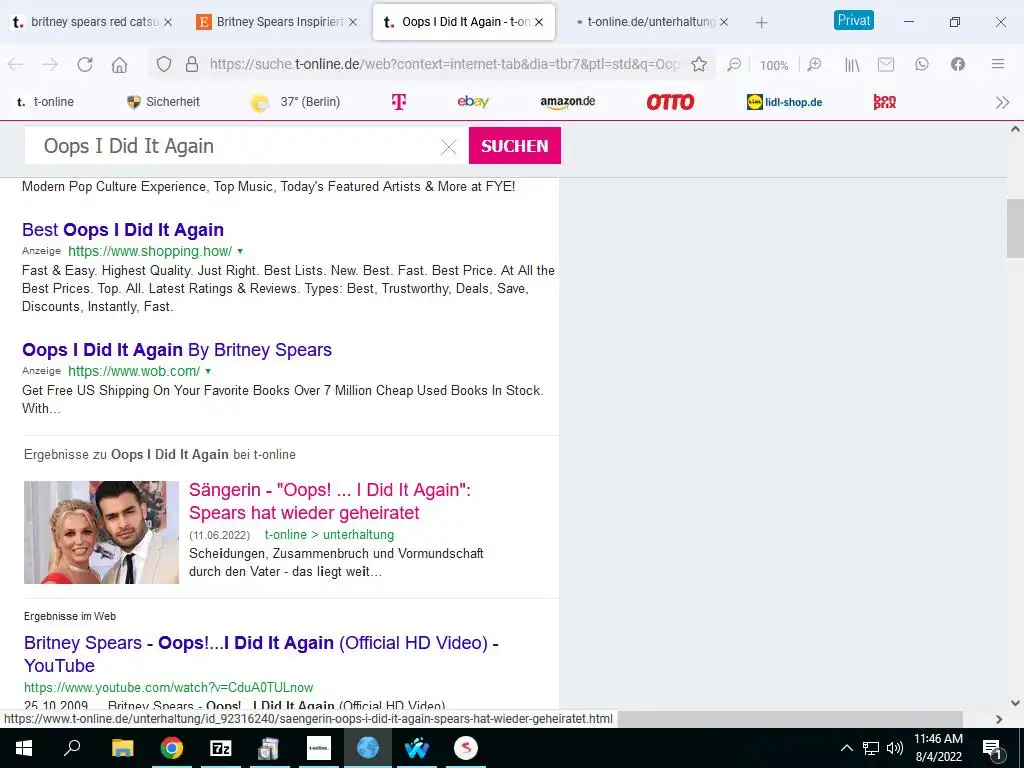
Task: Open Spears hat wieder geheiratet article
Action: click(x=330, y=502)
